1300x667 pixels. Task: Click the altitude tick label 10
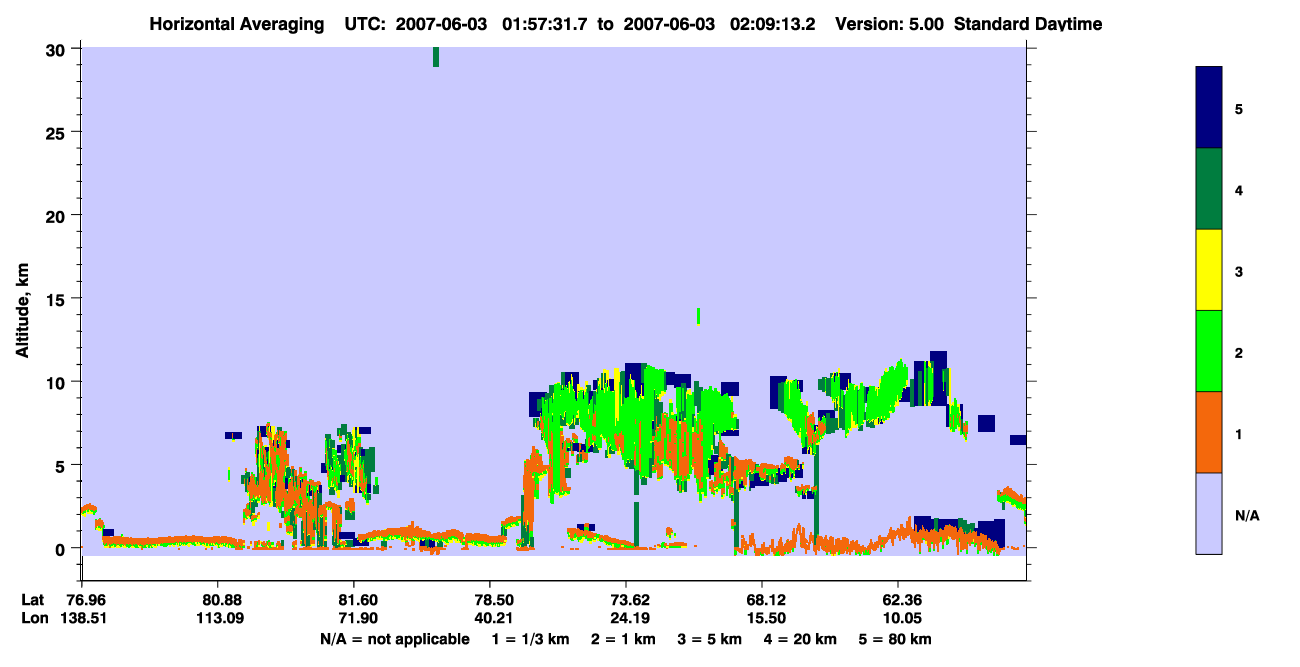57,382
